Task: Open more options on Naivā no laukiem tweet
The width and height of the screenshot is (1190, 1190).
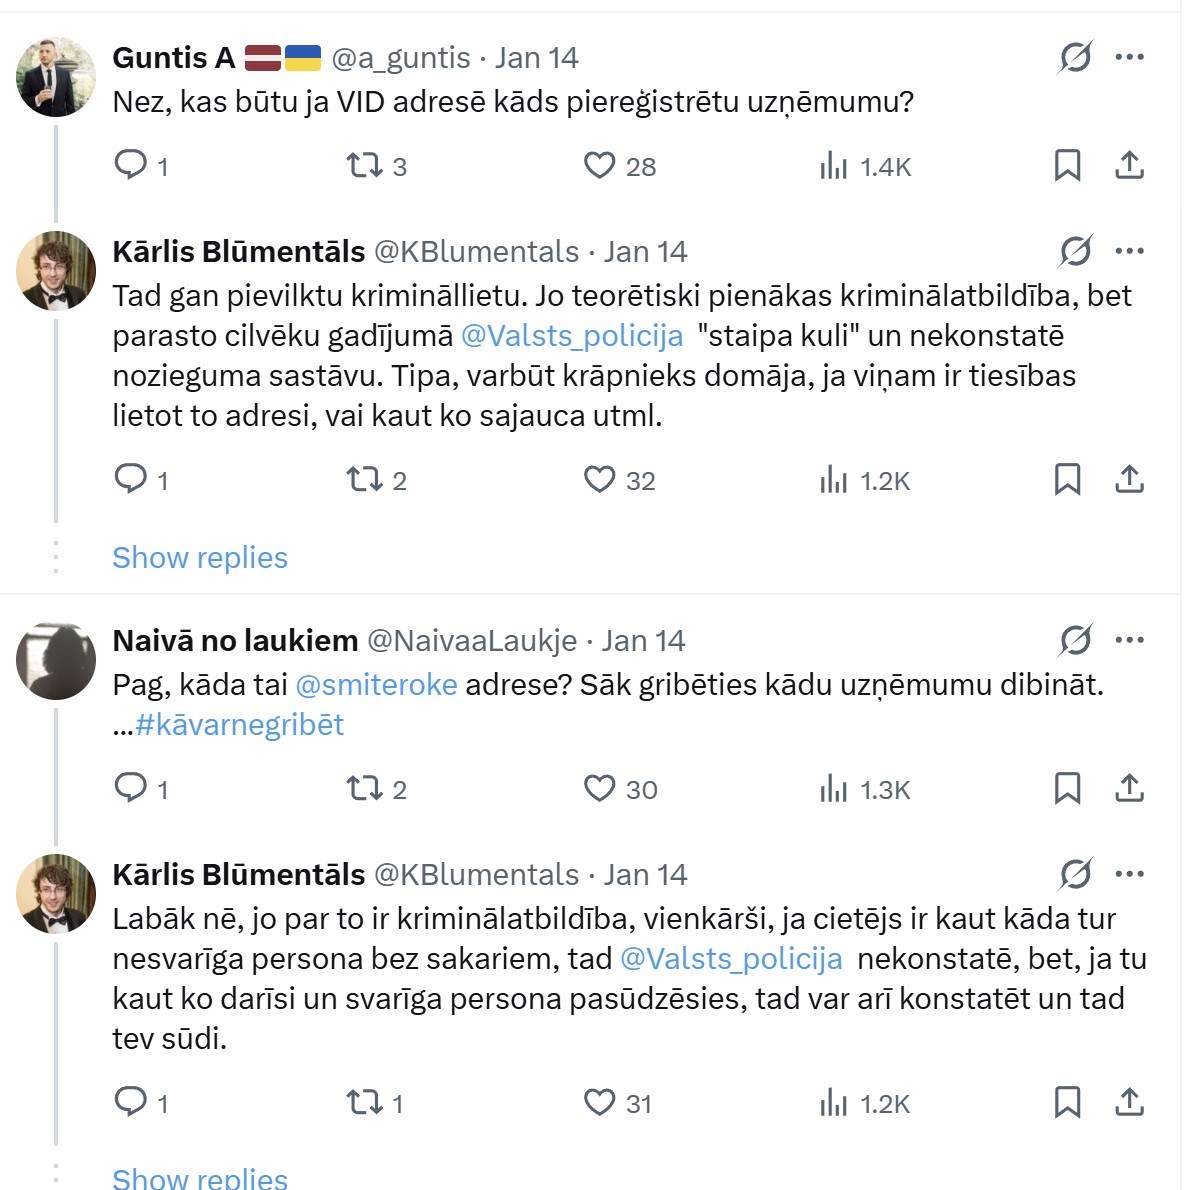Action: [1129, 640]
